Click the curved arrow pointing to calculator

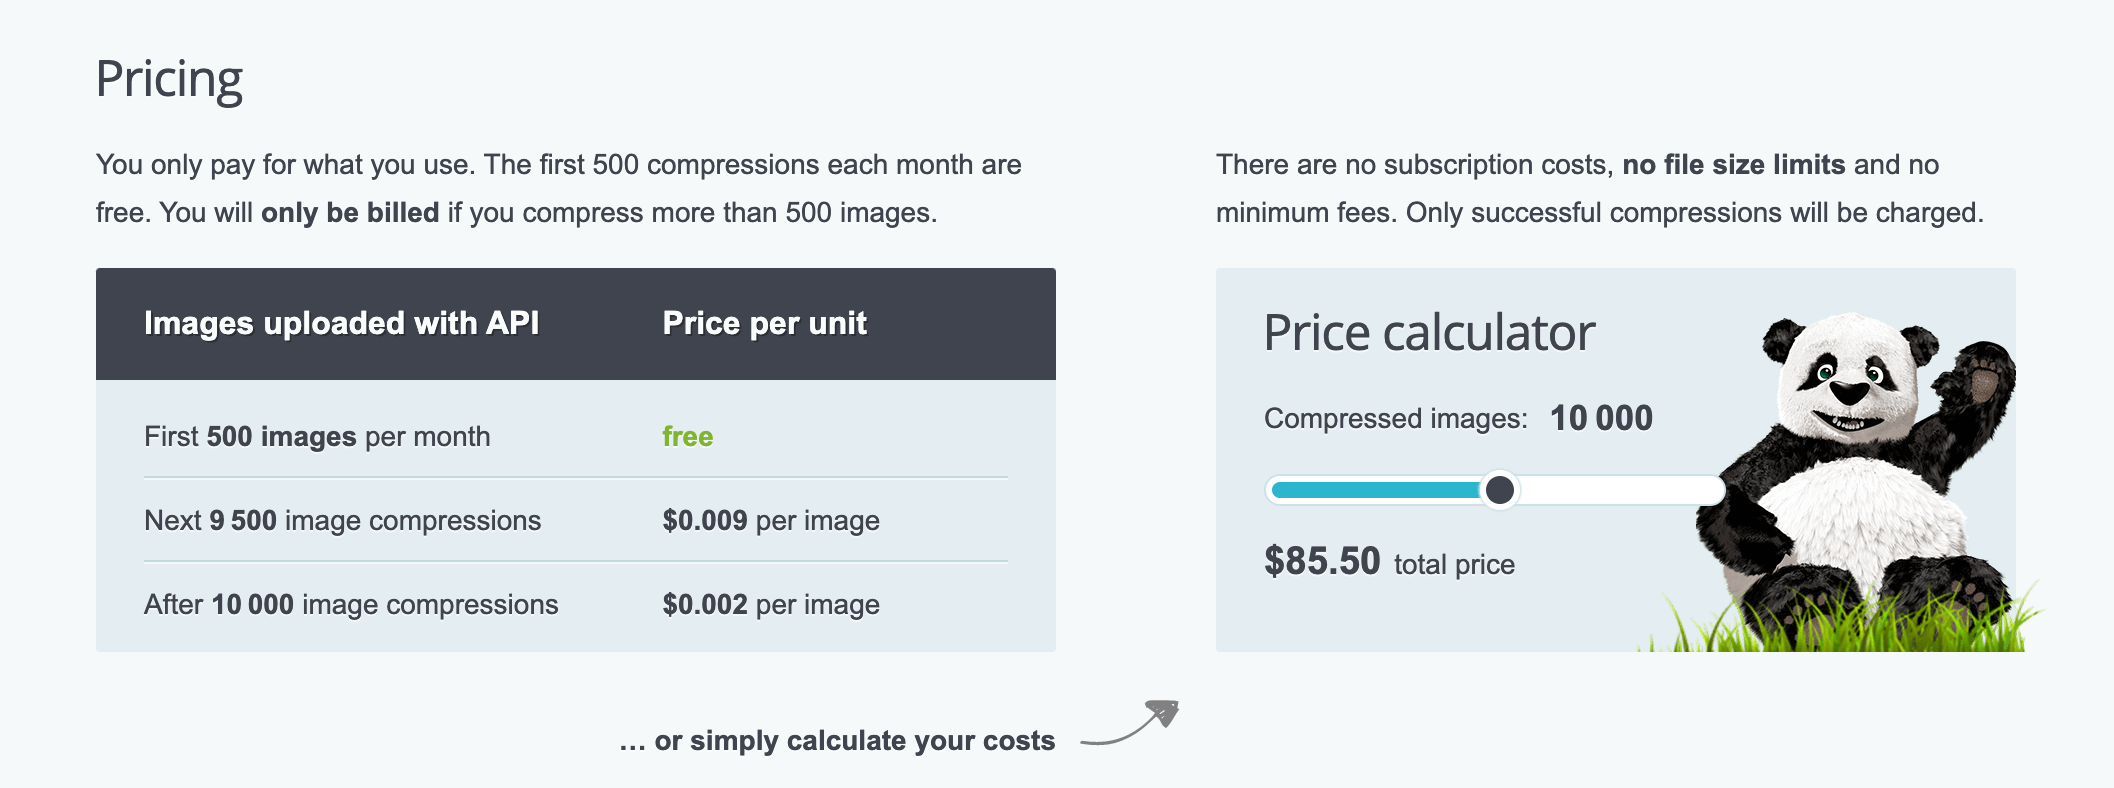pos(1130,723)
